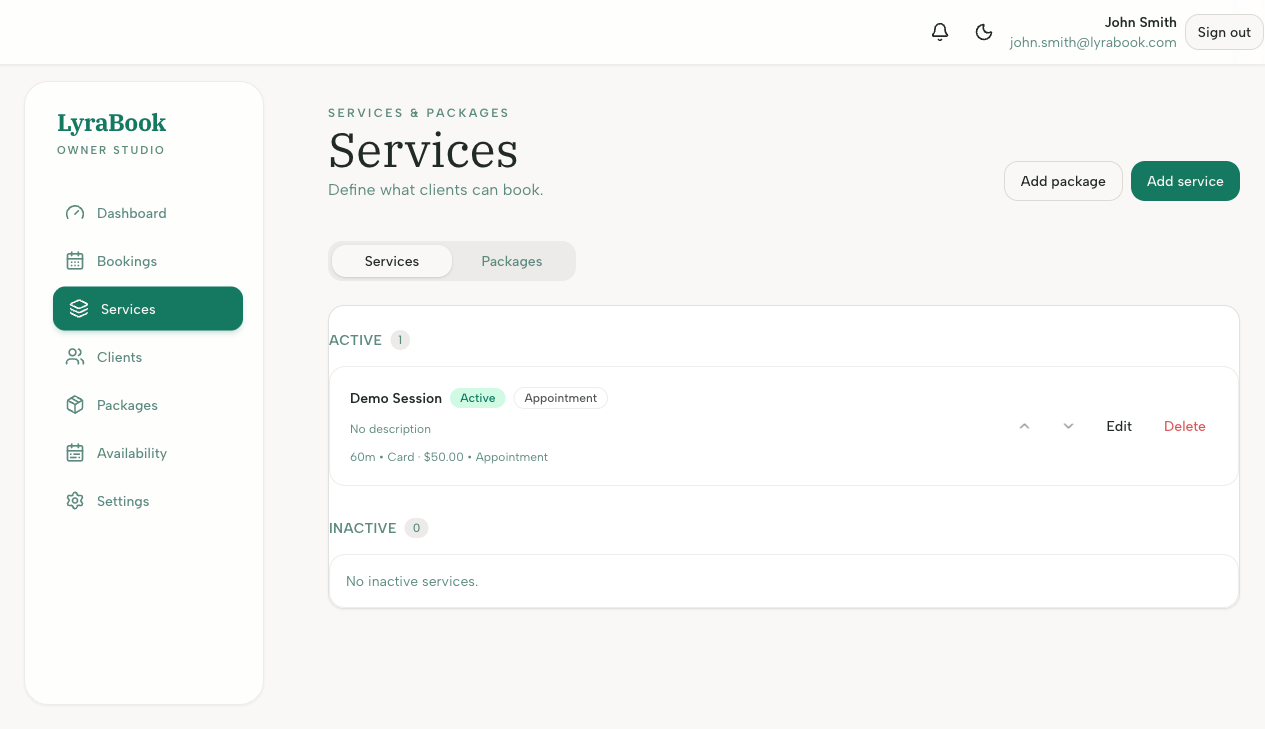Open Settings via the gear icon
Image resolution: width=1265 pixels, height=729 pixels.
pyautogui.click(x=74, y=500)
